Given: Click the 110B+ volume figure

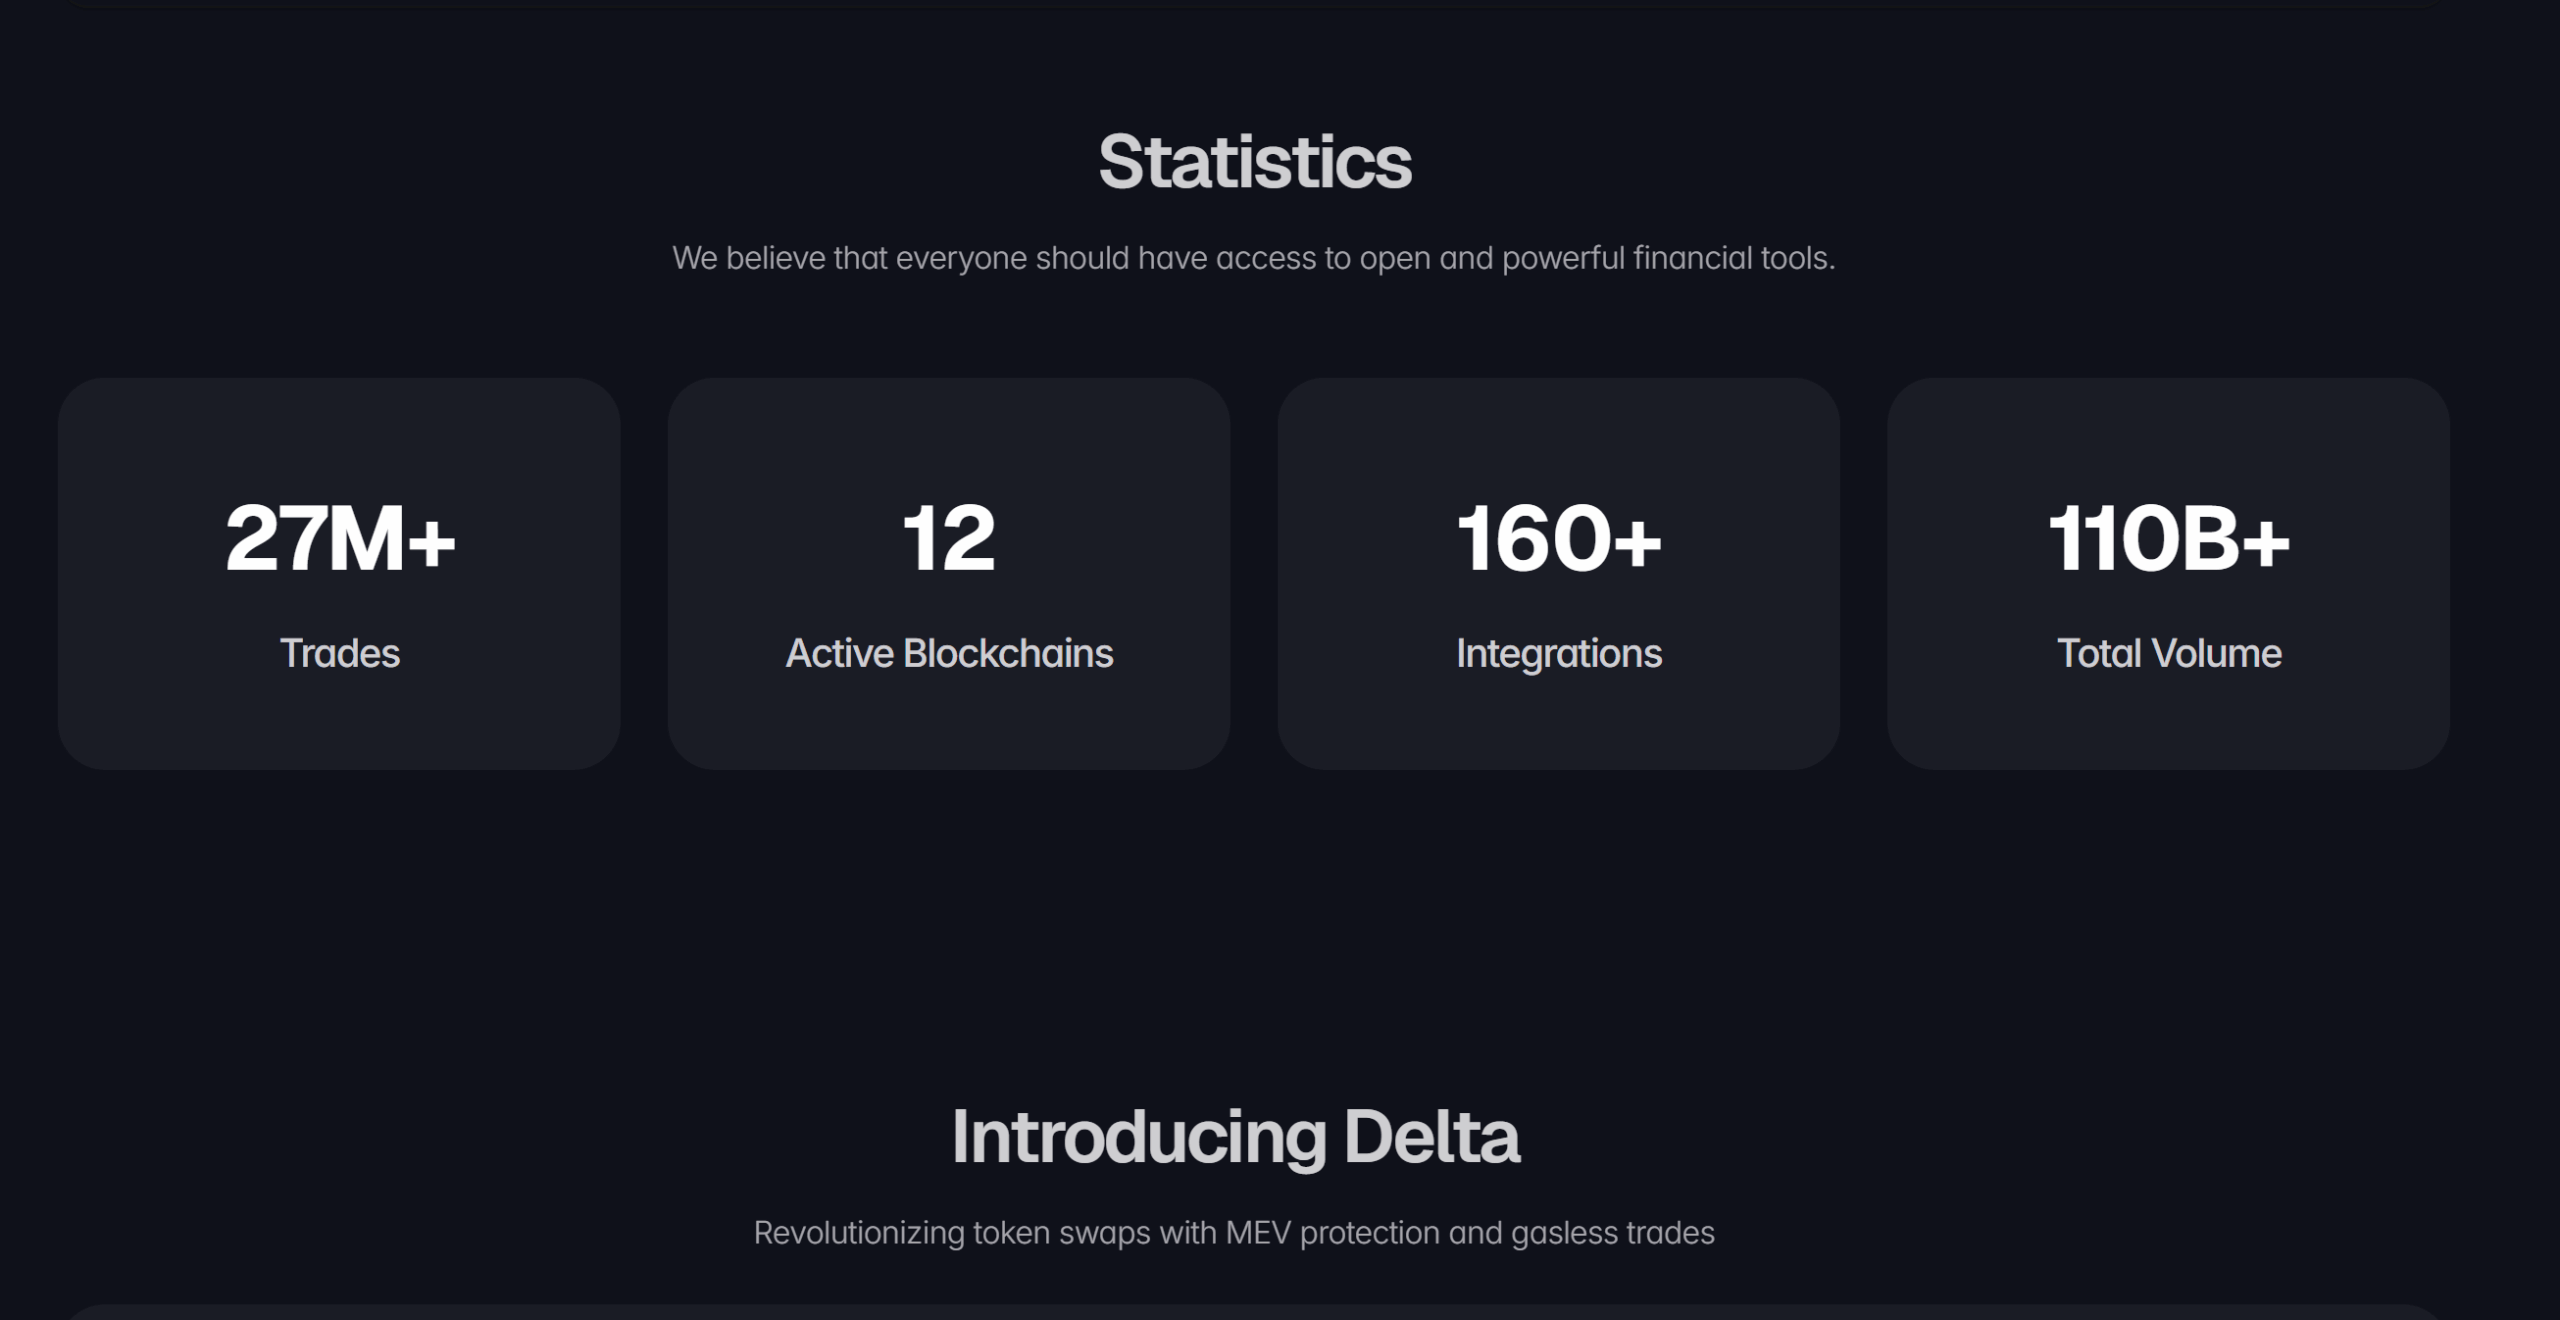Looking at the screenshot, I should coord(2169,538).
